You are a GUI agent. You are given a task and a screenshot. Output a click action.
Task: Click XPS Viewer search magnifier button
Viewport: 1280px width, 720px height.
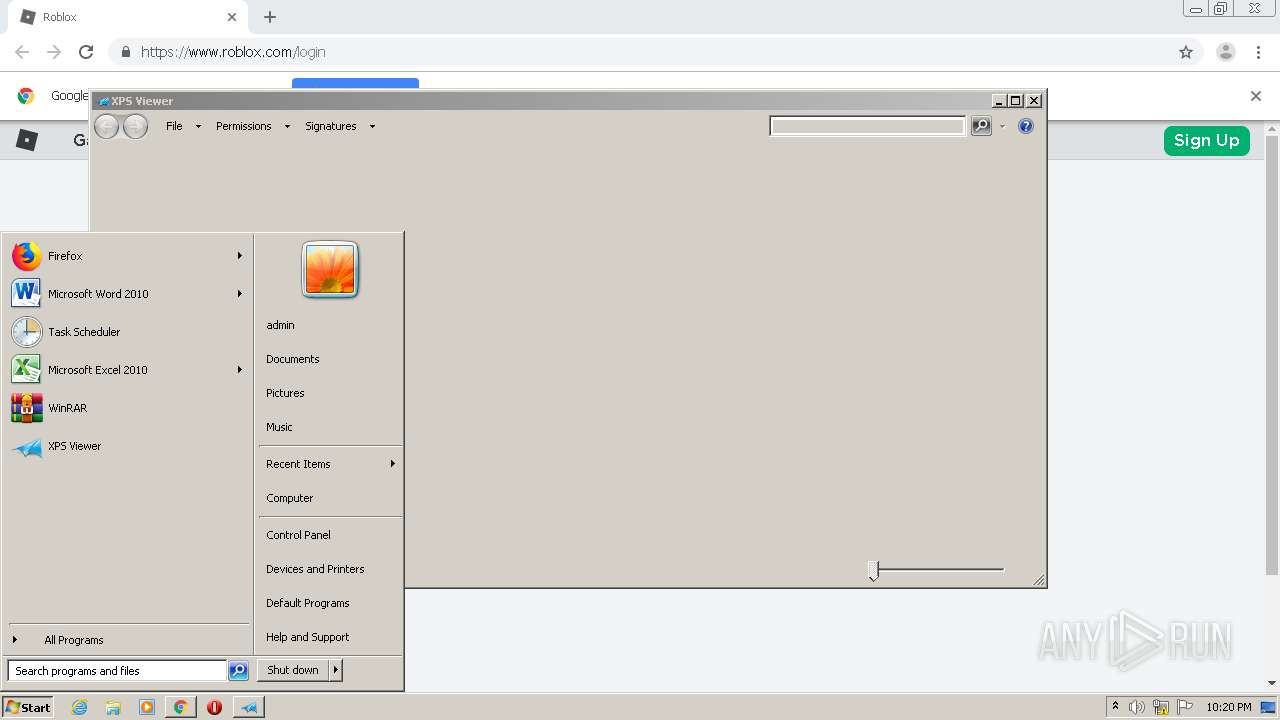coord(981,126)
